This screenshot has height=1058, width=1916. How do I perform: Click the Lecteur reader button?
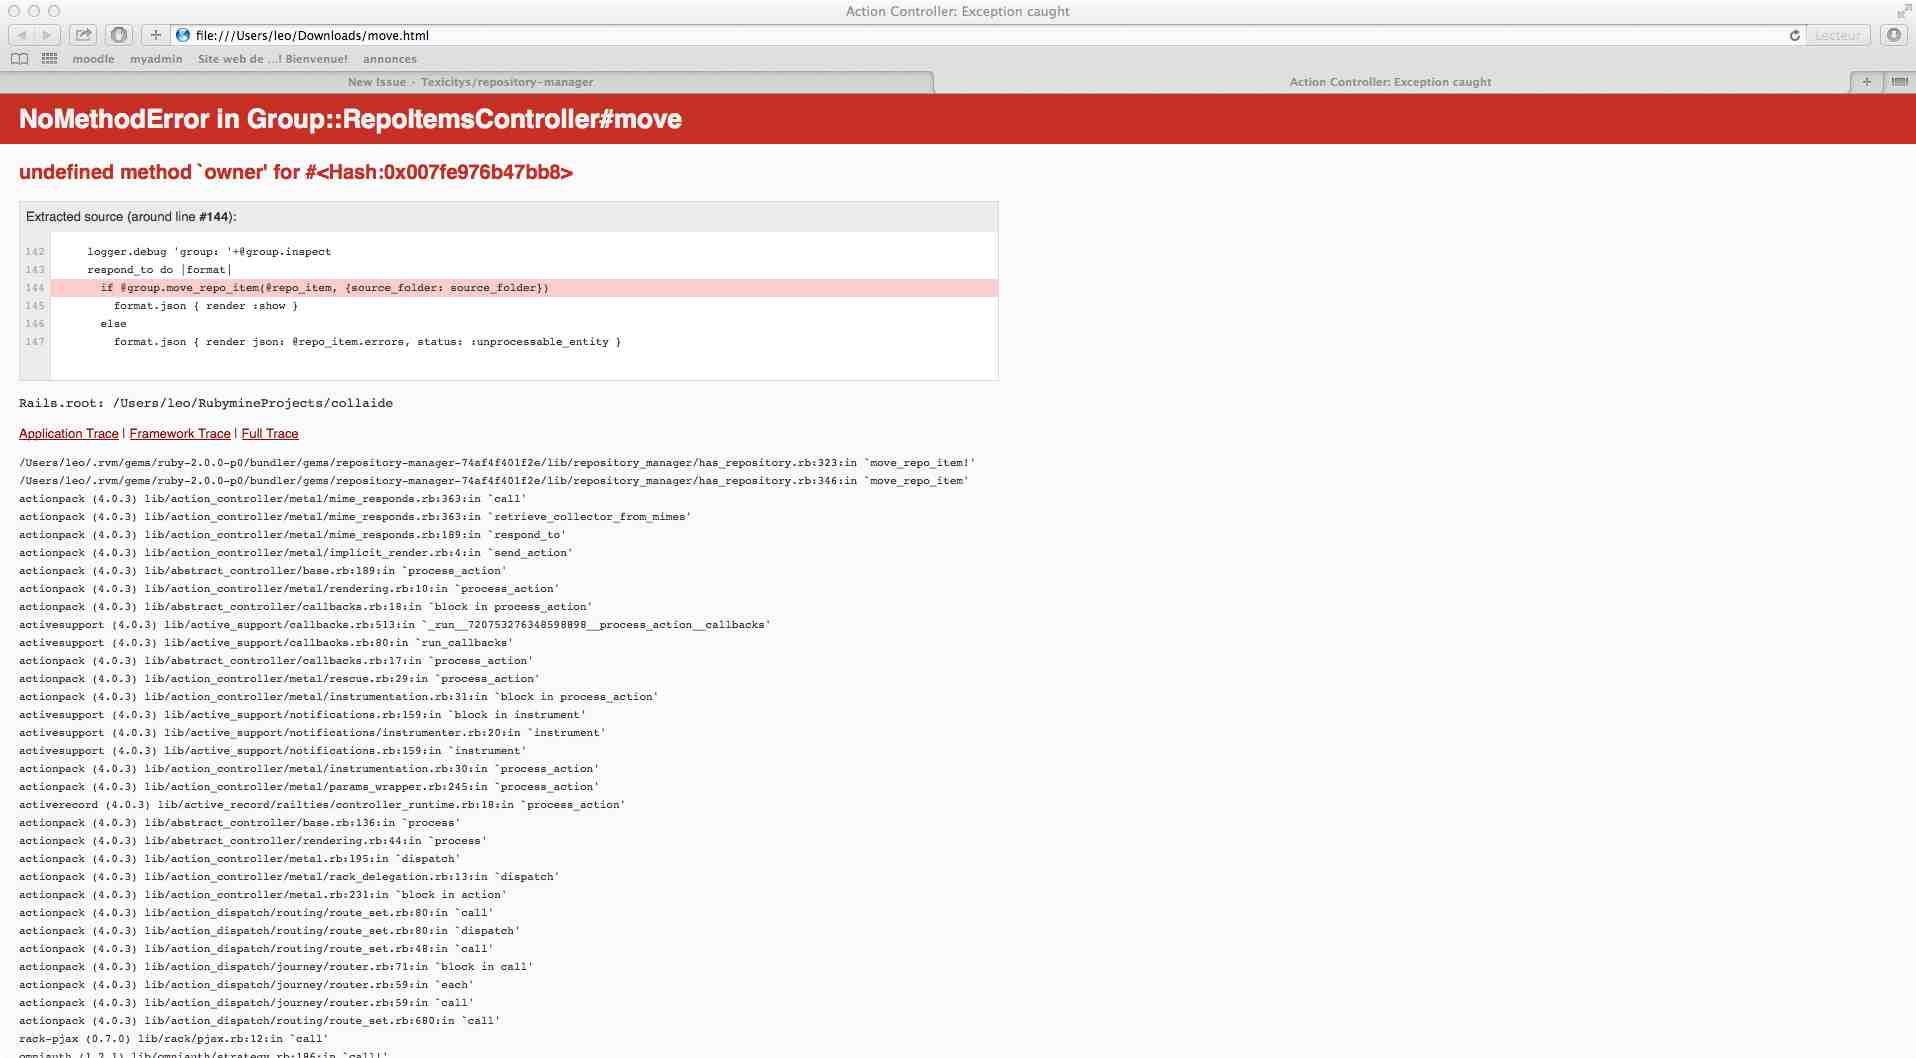[x=1838, y=35]
